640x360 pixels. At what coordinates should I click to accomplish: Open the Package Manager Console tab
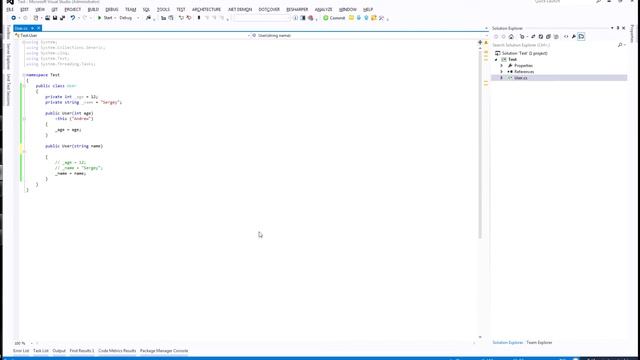164,351
